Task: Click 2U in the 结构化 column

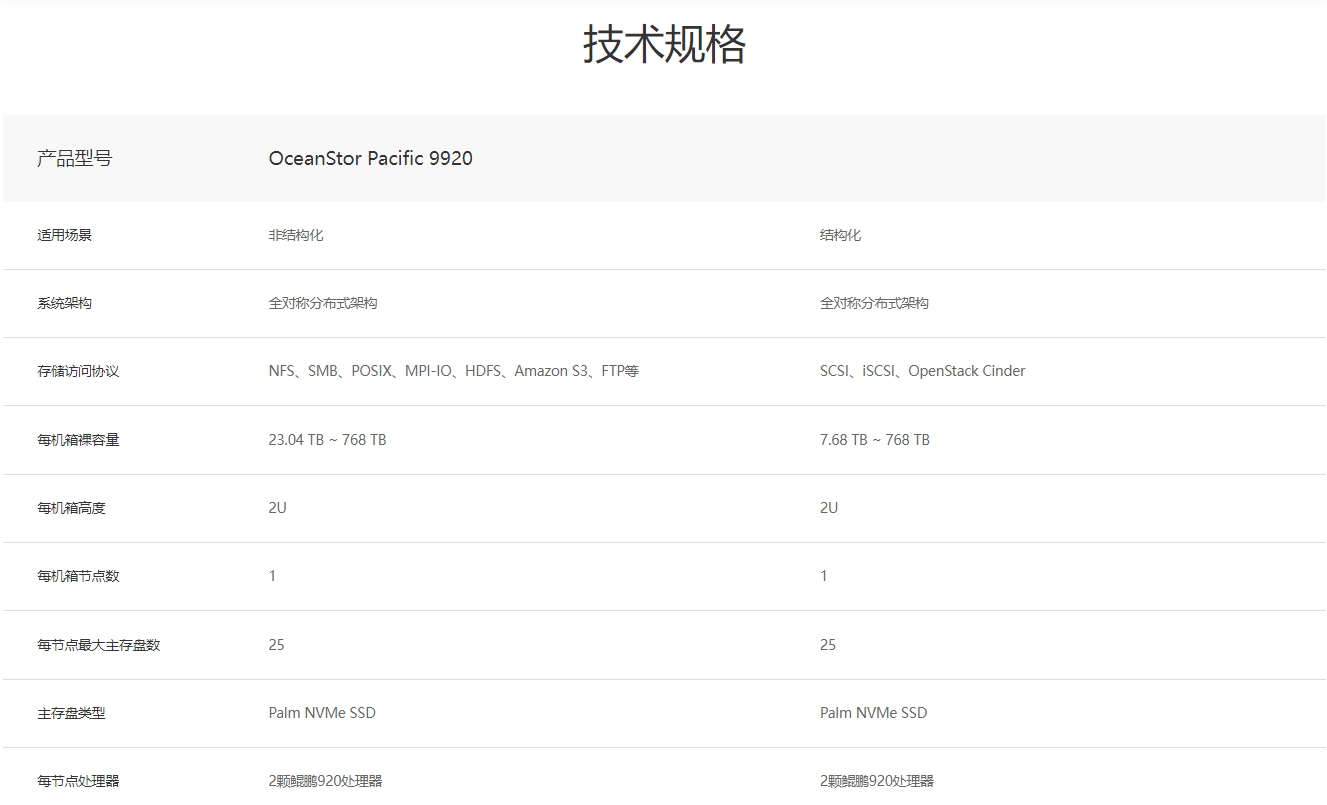Action: coord(829,508)
